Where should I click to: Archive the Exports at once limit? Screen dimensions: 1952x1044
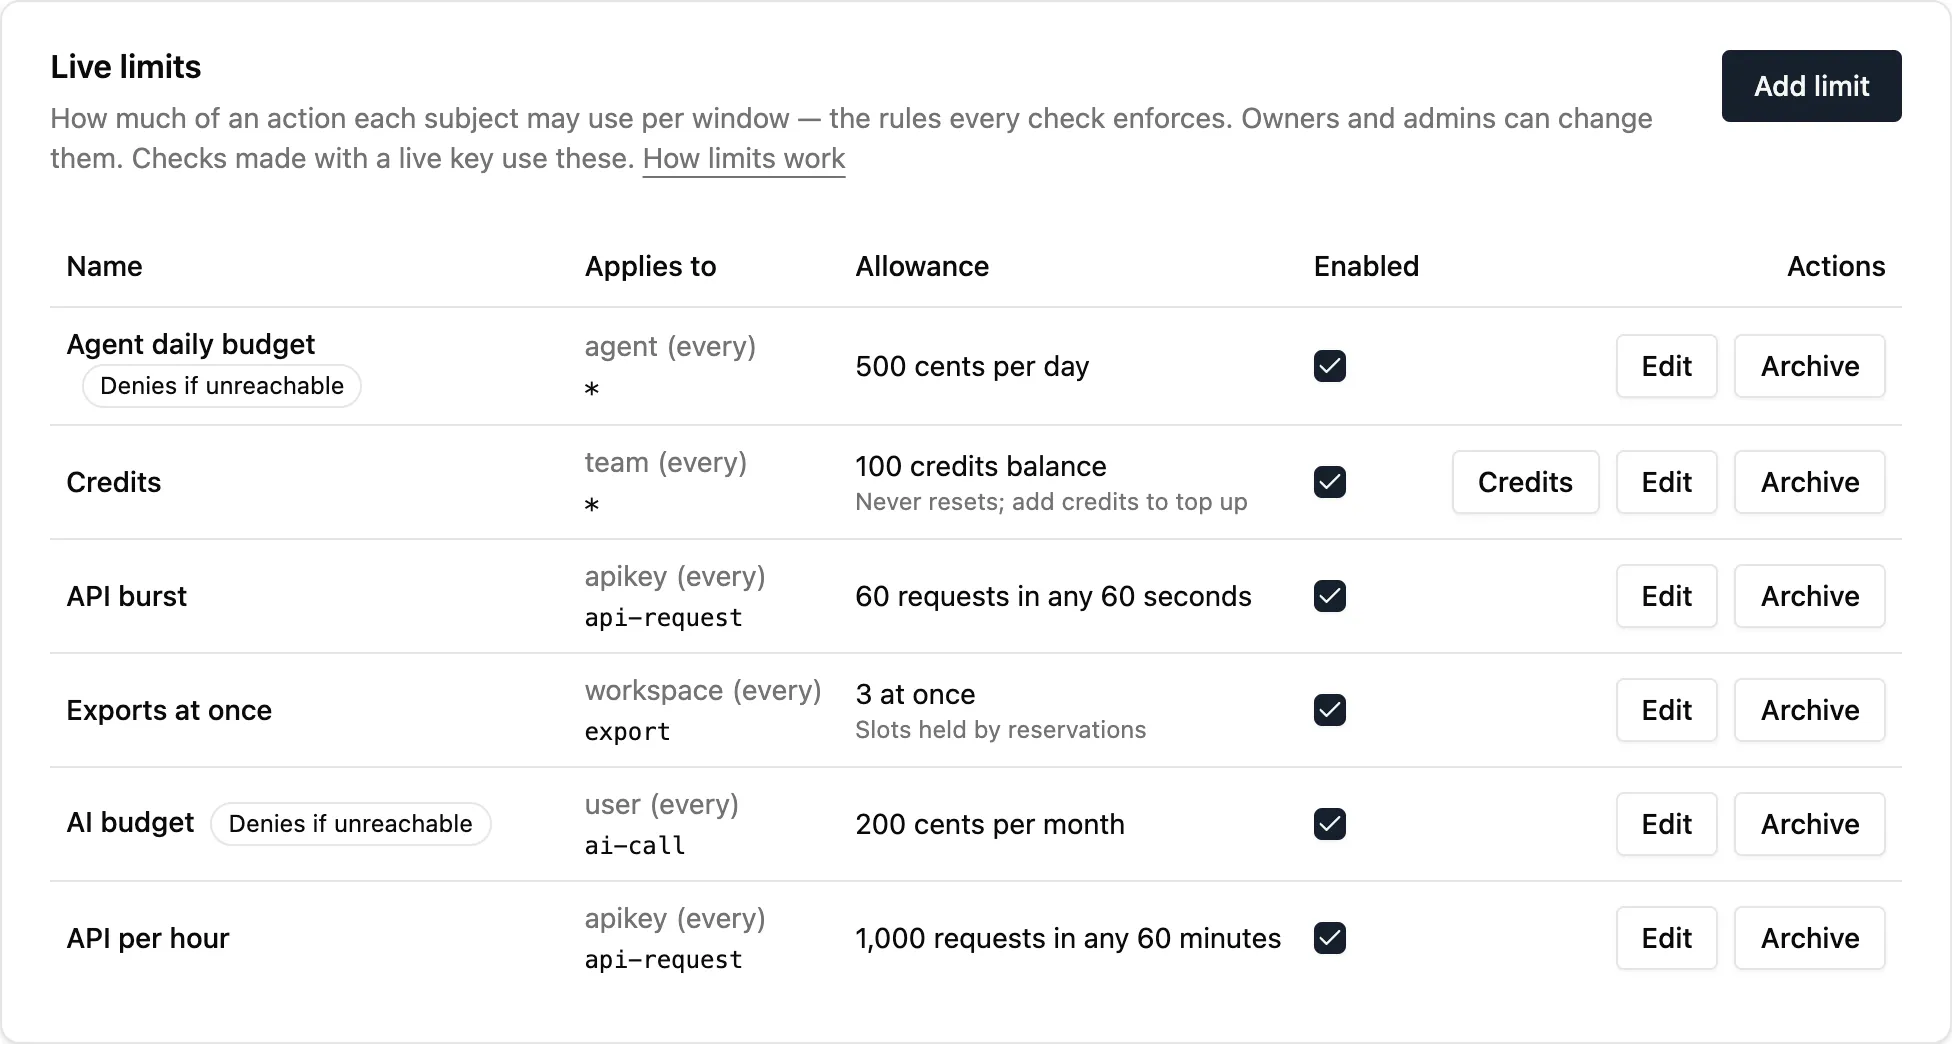click(x=1810, y=710)
